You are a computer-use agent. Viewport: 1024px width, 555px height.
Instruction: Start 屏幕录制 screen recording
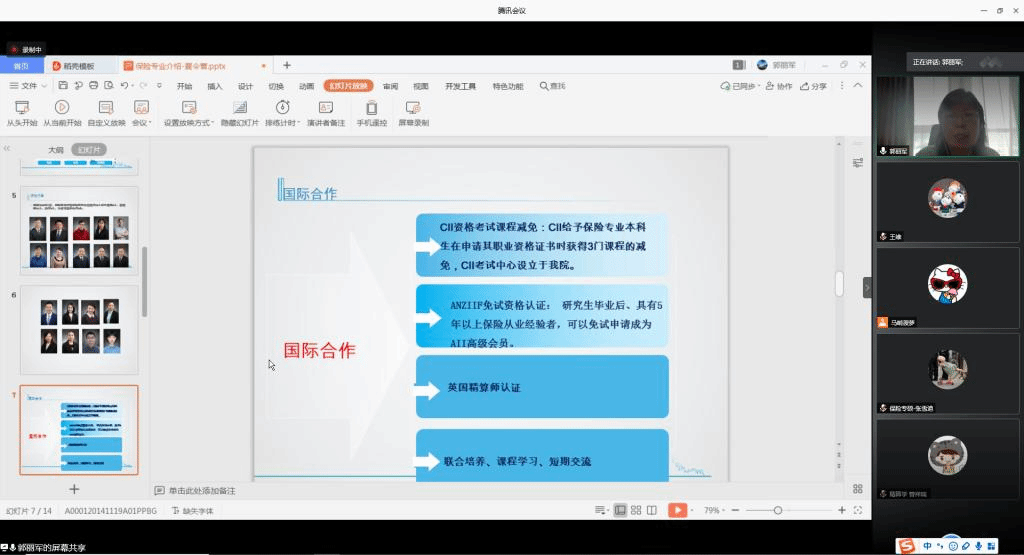point(413,108)
